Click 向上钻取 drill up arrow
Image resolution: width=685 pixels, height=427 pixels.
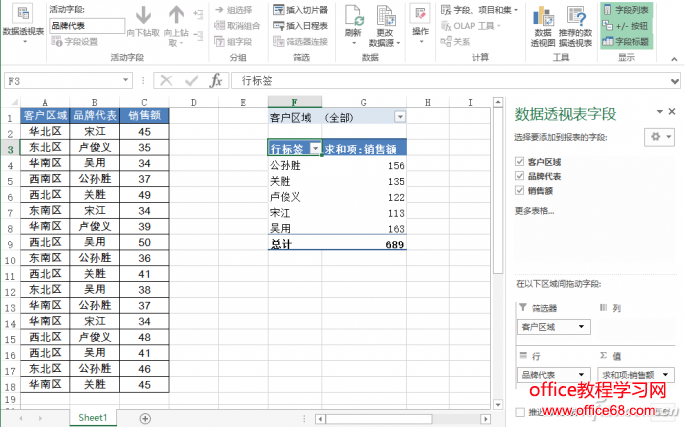pos(176,24)
